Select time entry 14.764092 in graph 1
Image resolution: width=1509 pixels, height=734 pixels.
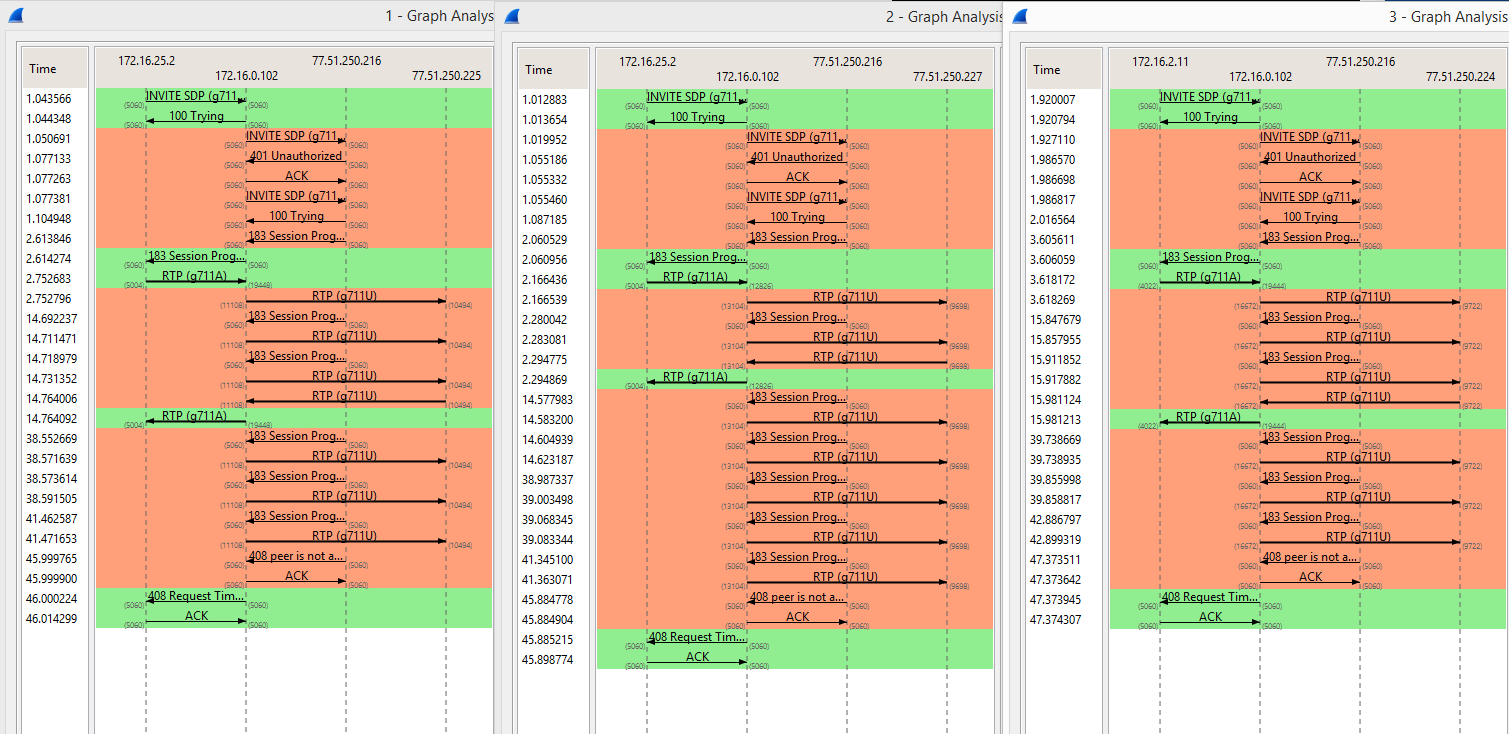point(49,418)
